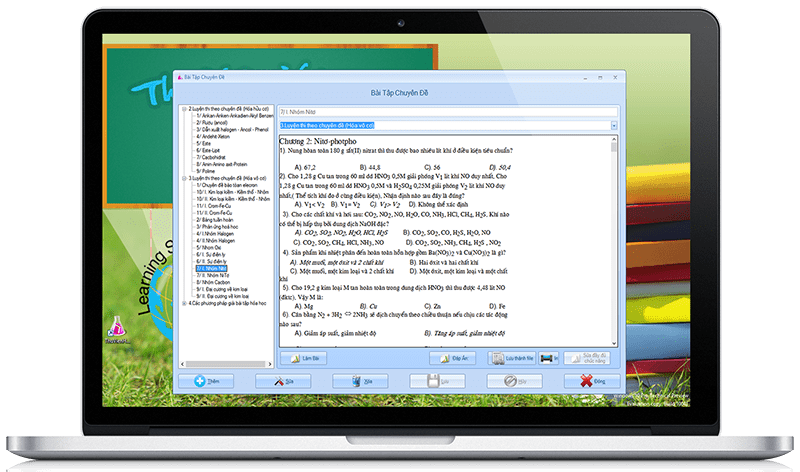This screenshot has height=472, width=800.
Task: Open the chapter category dropdown arrow
Action: click(613, 126)
